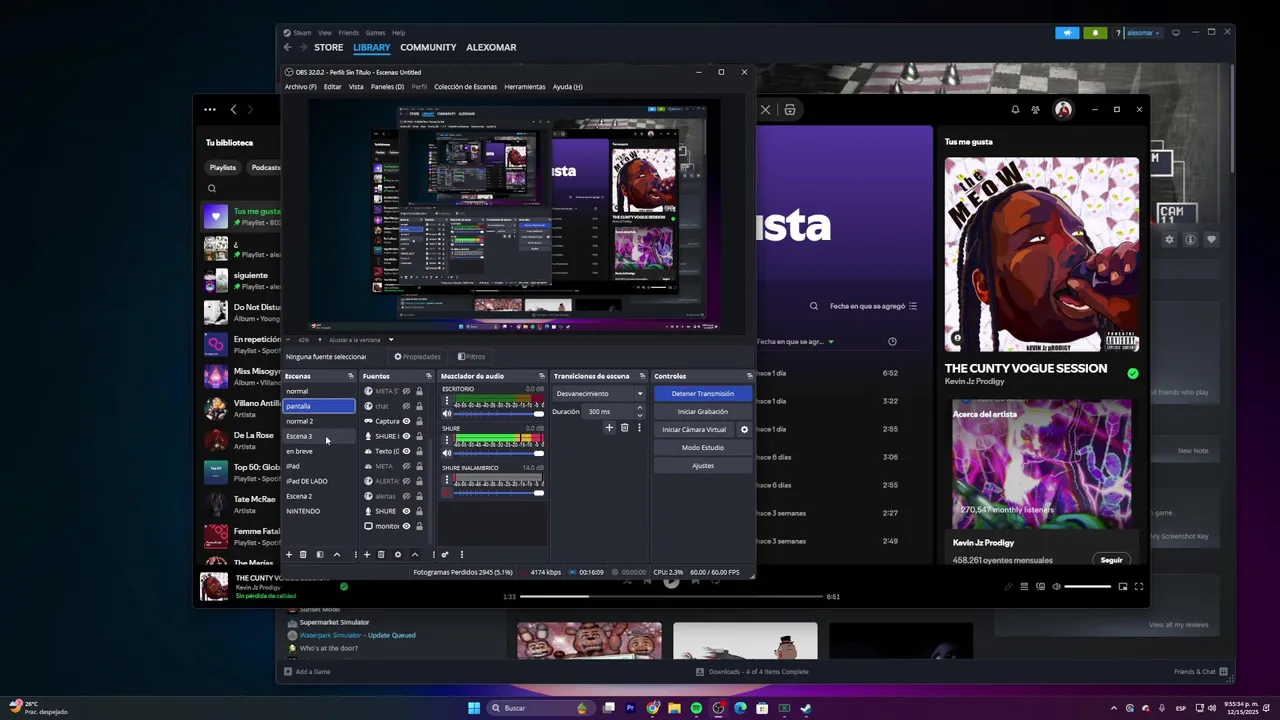Click Iniciar Cámara Virtual button
This screenshot has width=1280, height=720.
694,429
